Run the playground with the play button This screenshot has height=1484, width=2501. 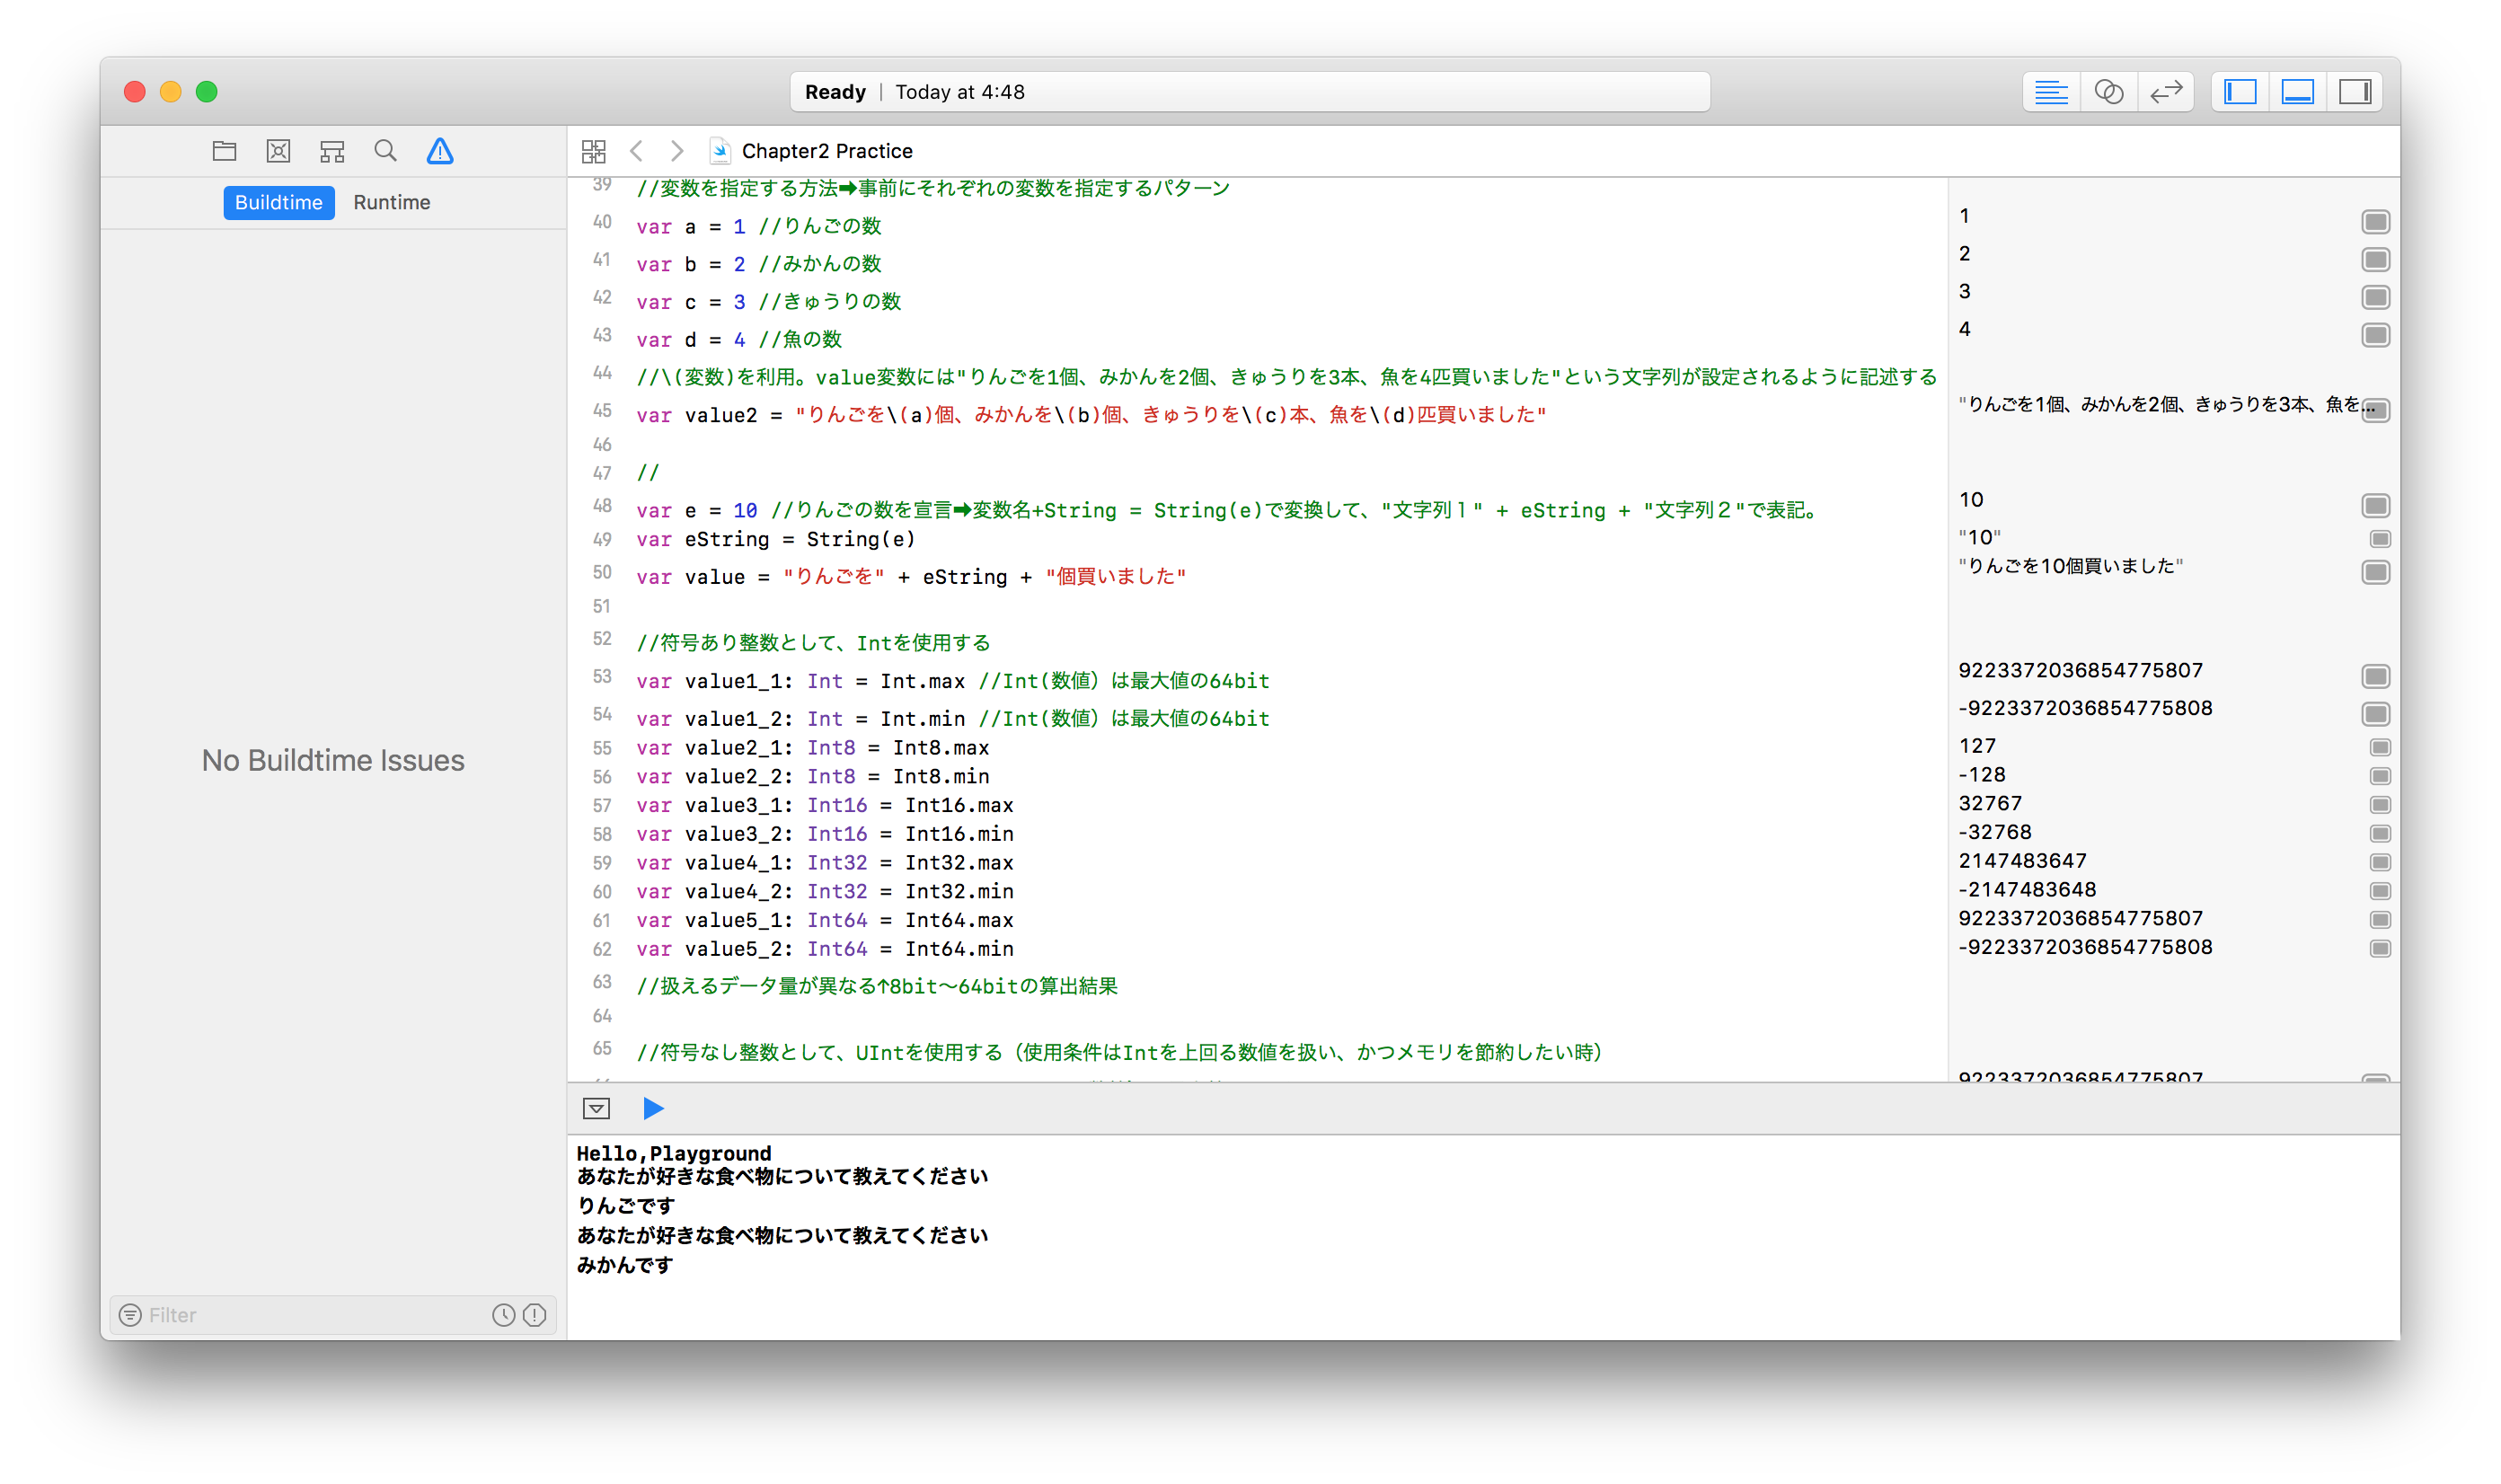[x=653, y=1108]
